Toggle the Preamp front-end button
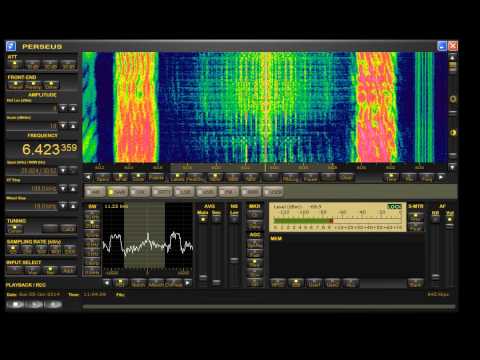 click(x=33, y=85)
